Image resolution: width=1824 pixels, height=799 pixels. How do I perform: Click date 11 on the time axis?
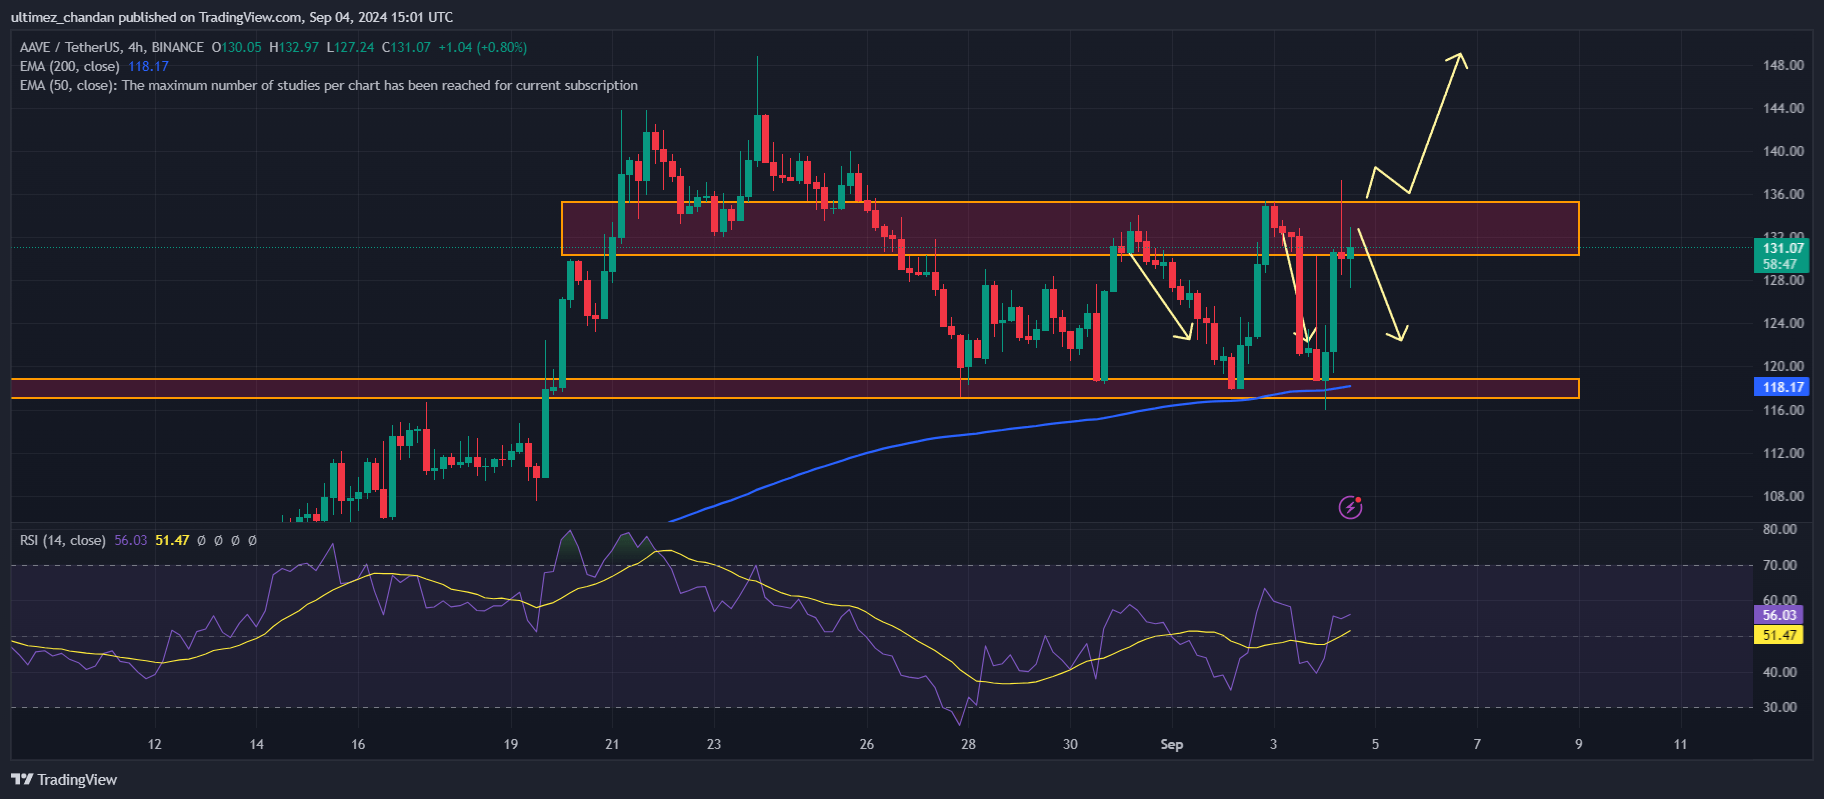(x=1680, y=744)
